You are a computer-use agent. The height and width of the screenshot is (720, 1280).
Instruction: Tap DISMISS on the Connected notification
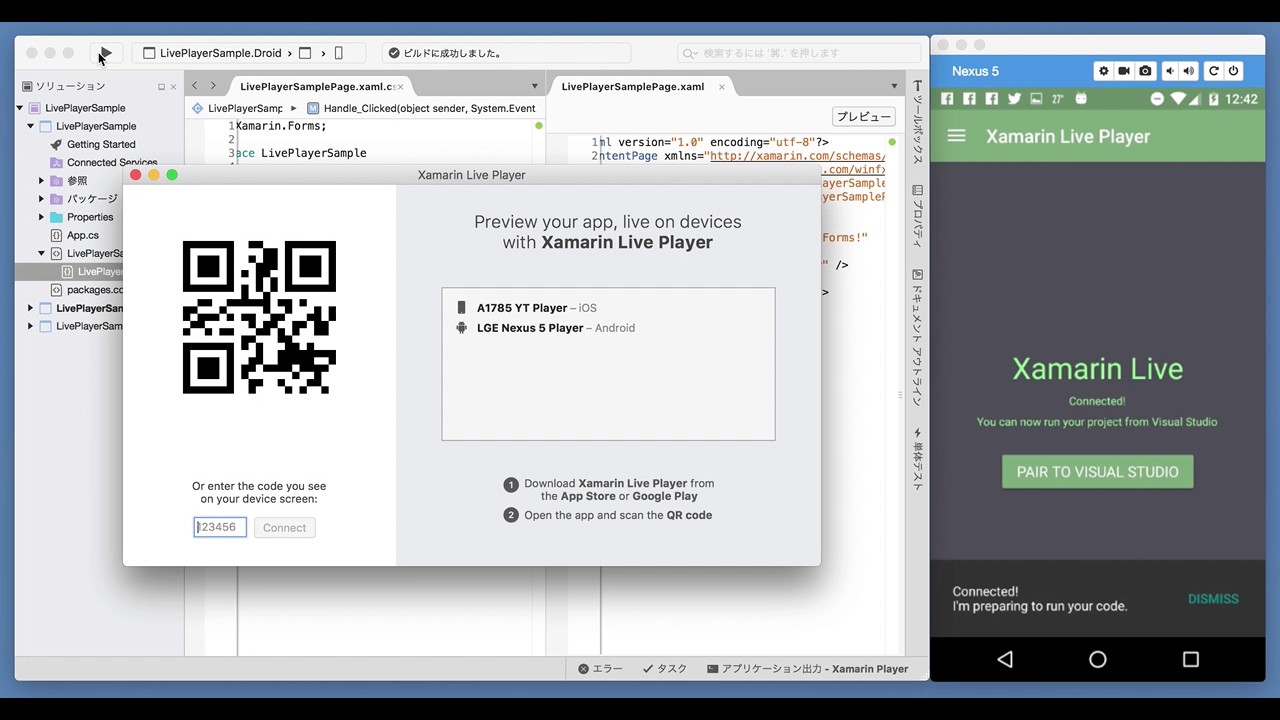coord(1213,599)
